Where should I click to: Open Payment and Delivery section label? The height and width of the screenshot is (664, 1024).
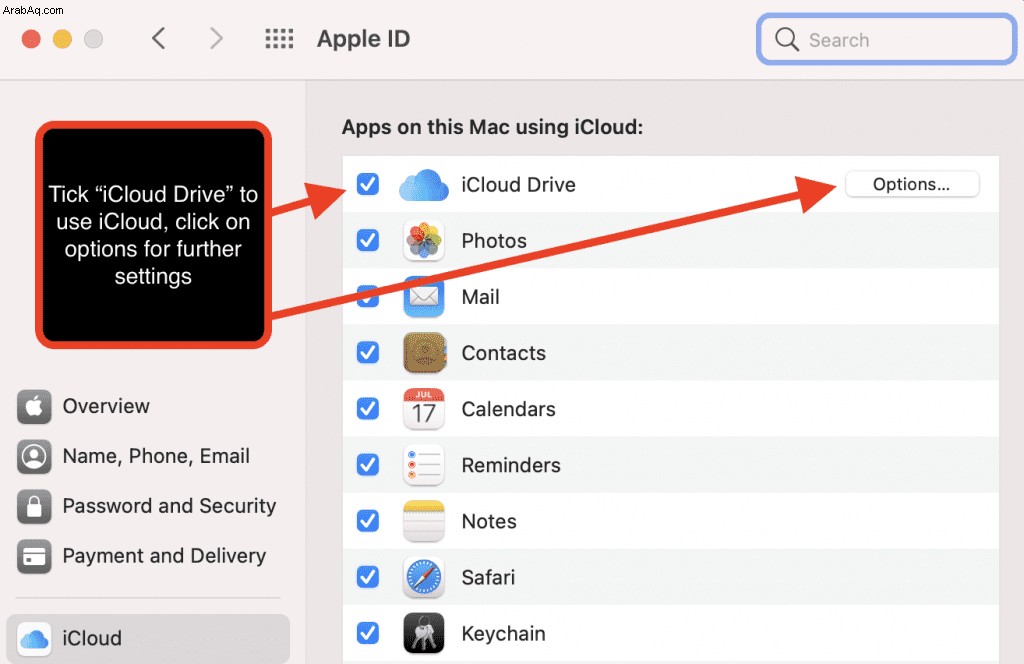pyautogui.click(x=164, y=556)
